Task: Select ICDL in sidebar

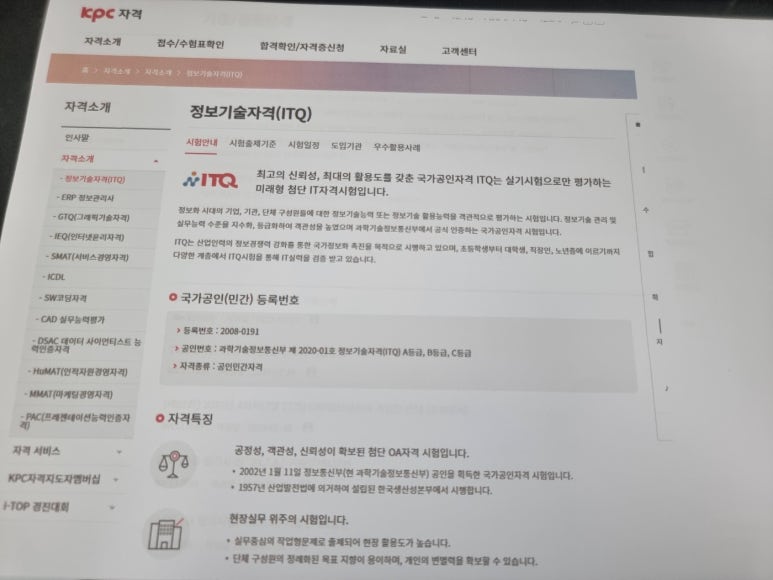Action: coord(54,277)
